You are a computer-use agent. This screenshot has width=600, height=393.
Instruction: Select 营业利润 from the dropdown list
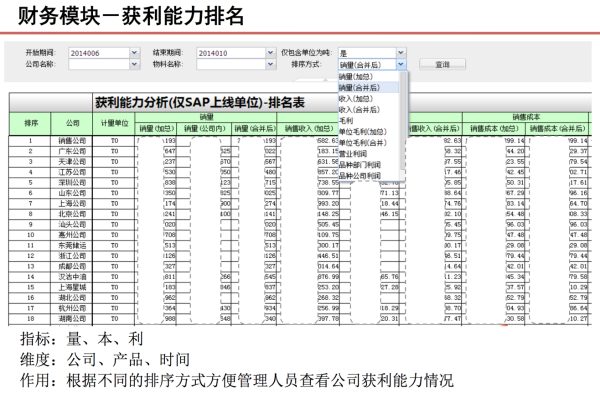coord(353,154)
